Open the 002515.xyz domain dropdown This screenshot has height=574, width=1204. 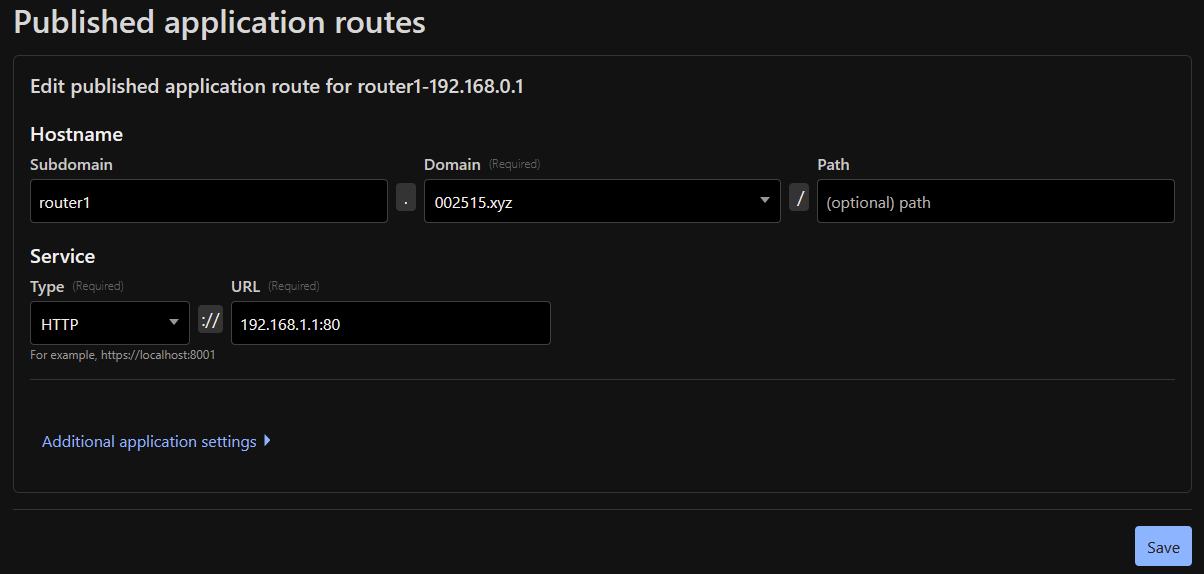(x=601, y=201)
